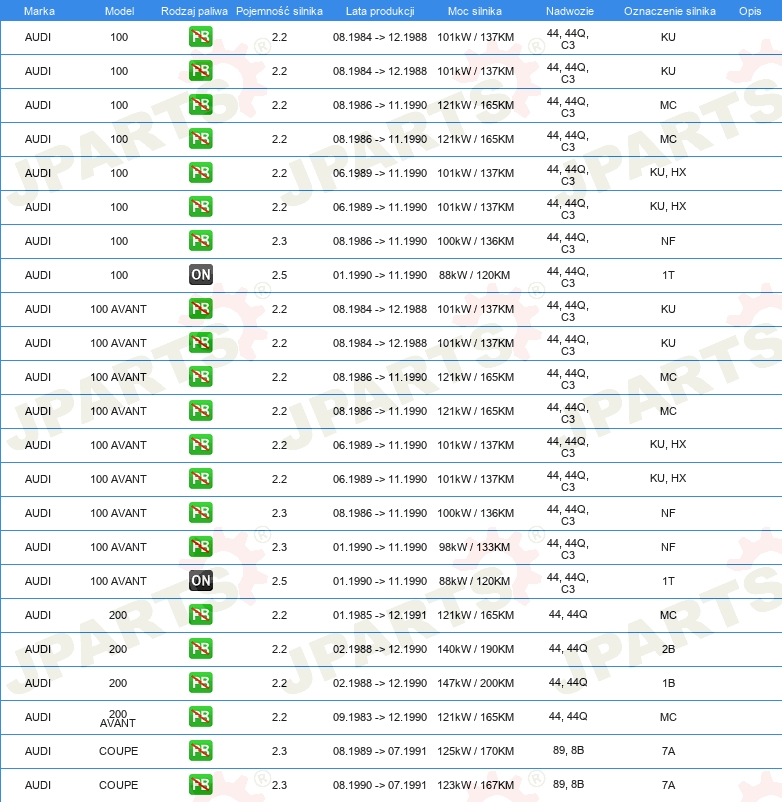The image size is (782, 802).
Task: Click the Model column header
Action: [119, 11]
